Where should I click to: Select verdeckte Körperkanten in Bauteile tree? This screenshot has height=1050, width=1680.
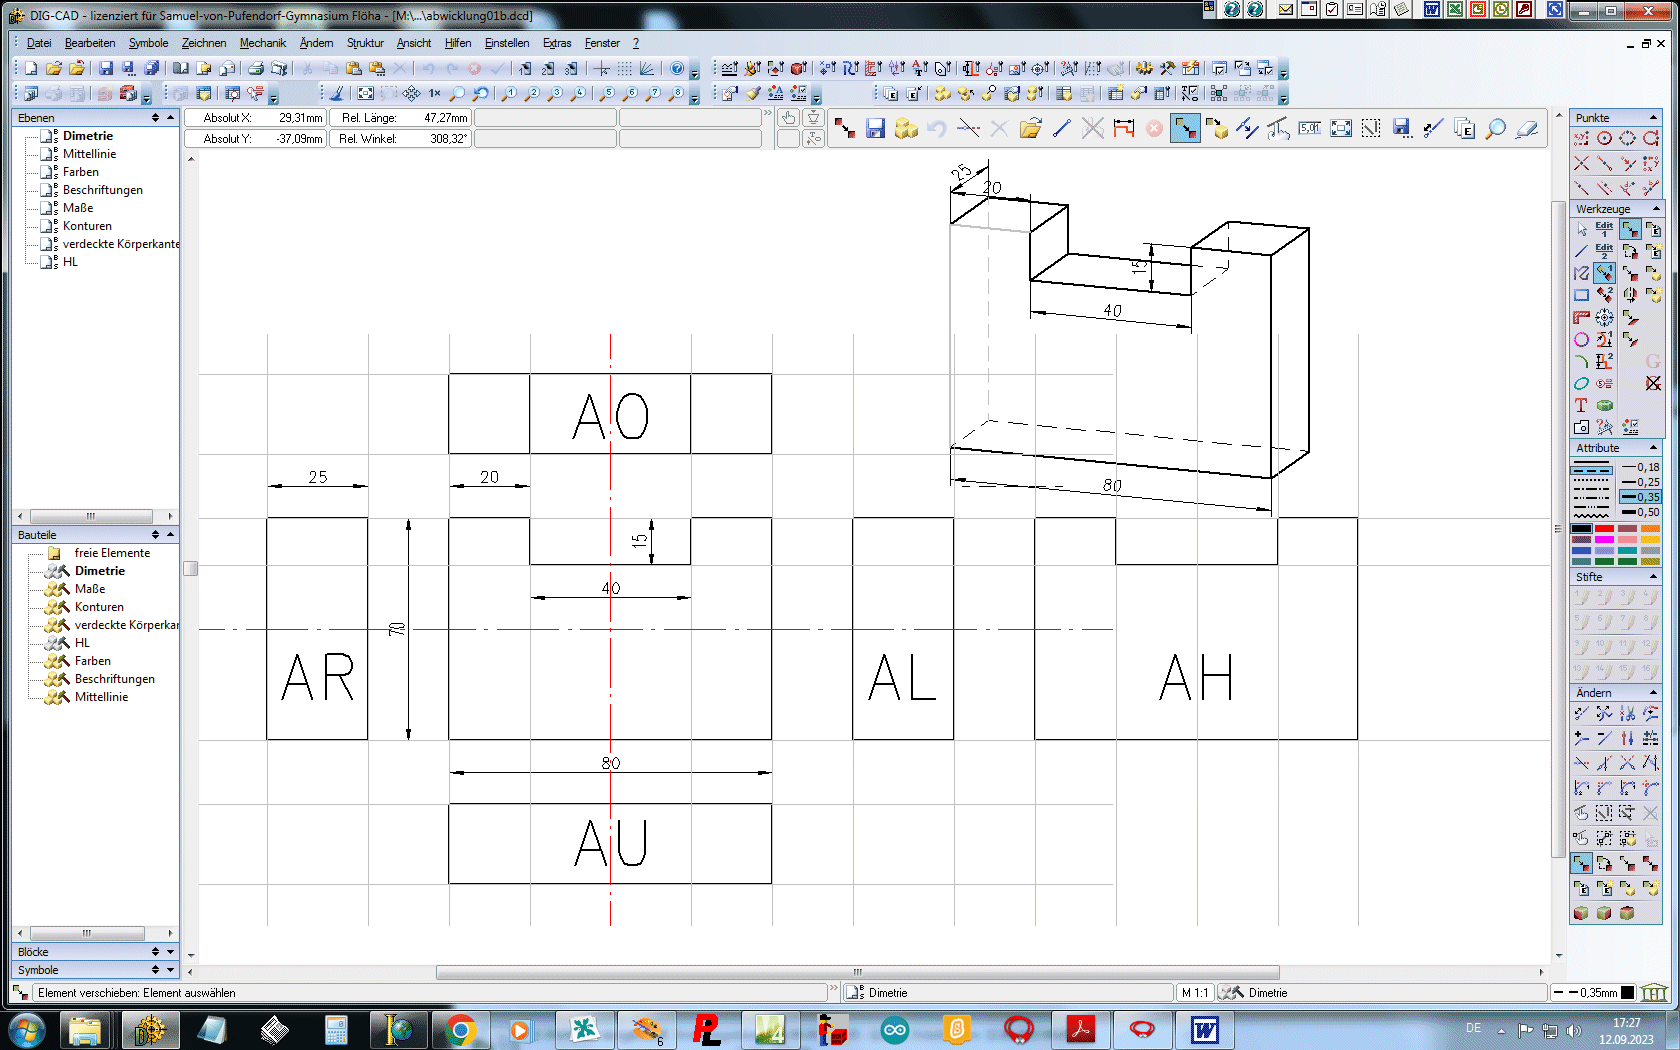click(x=127, y=625)
